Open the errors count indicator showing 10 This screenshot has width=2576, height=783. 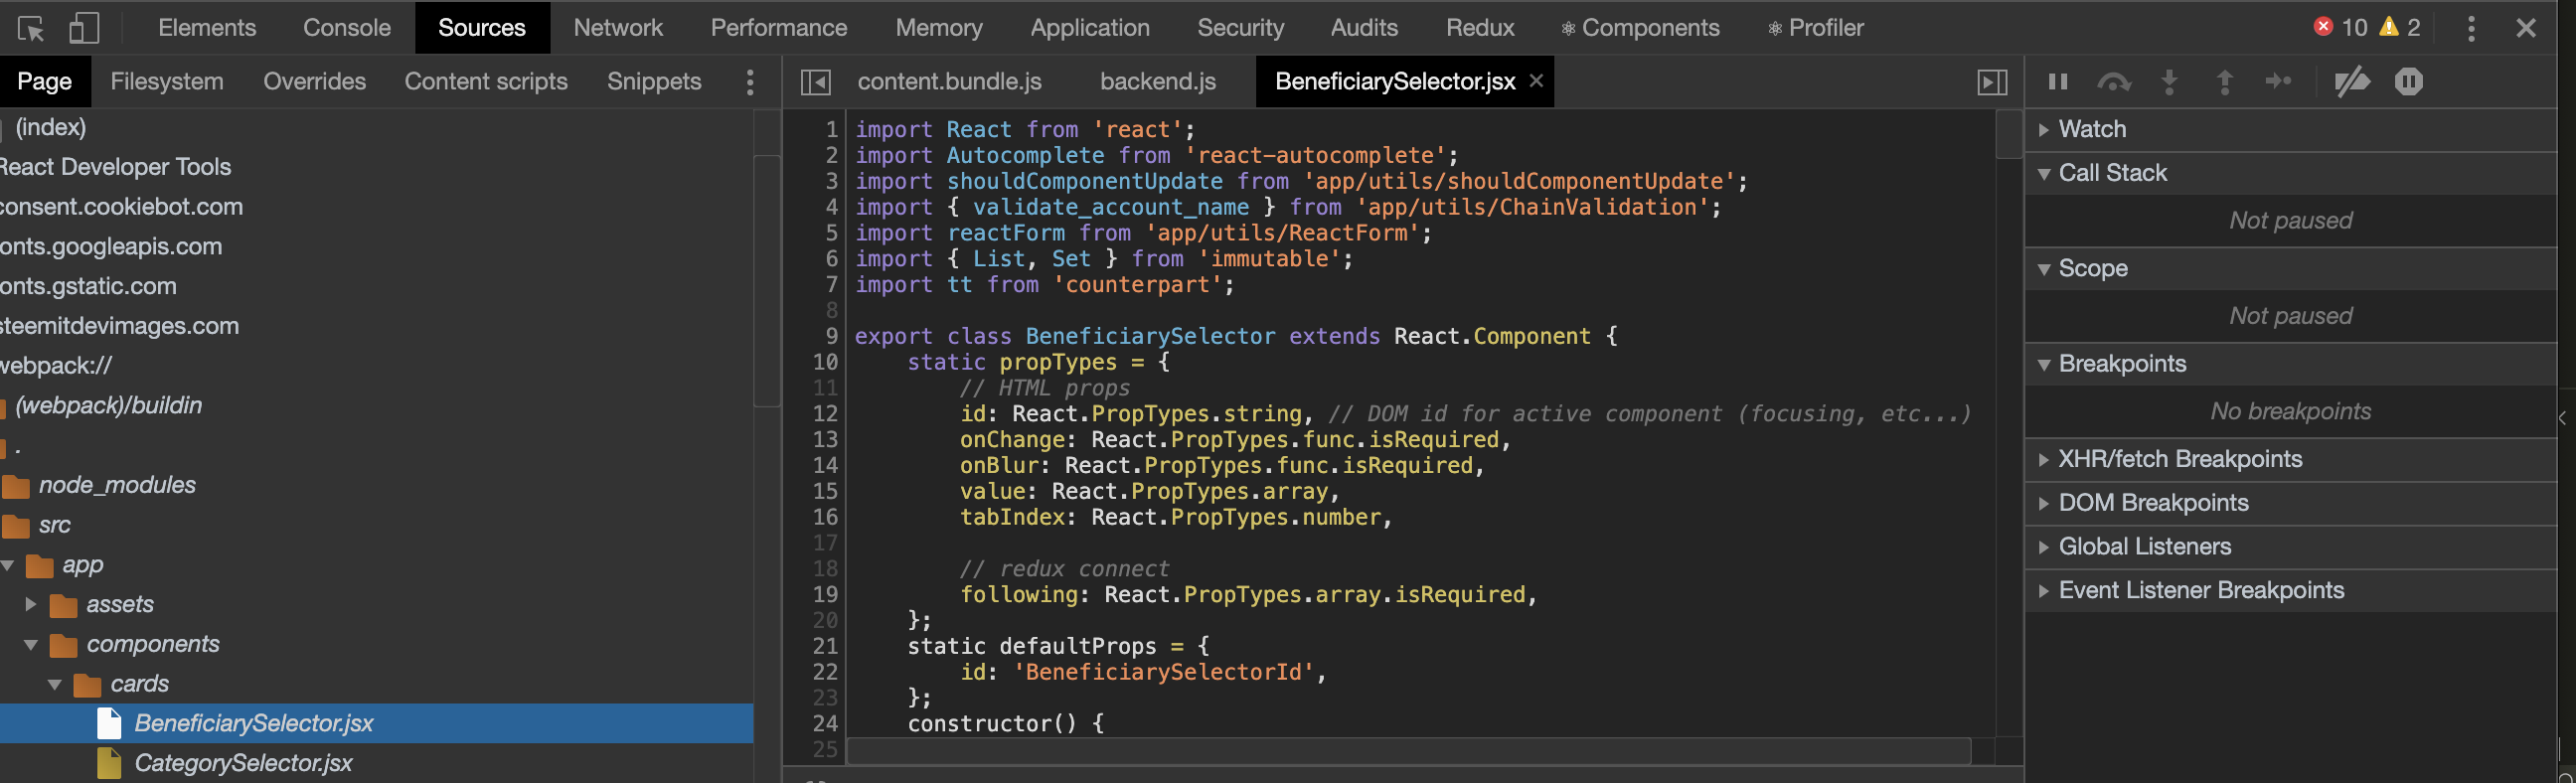pyautogui.click(x=2340, y=28)
